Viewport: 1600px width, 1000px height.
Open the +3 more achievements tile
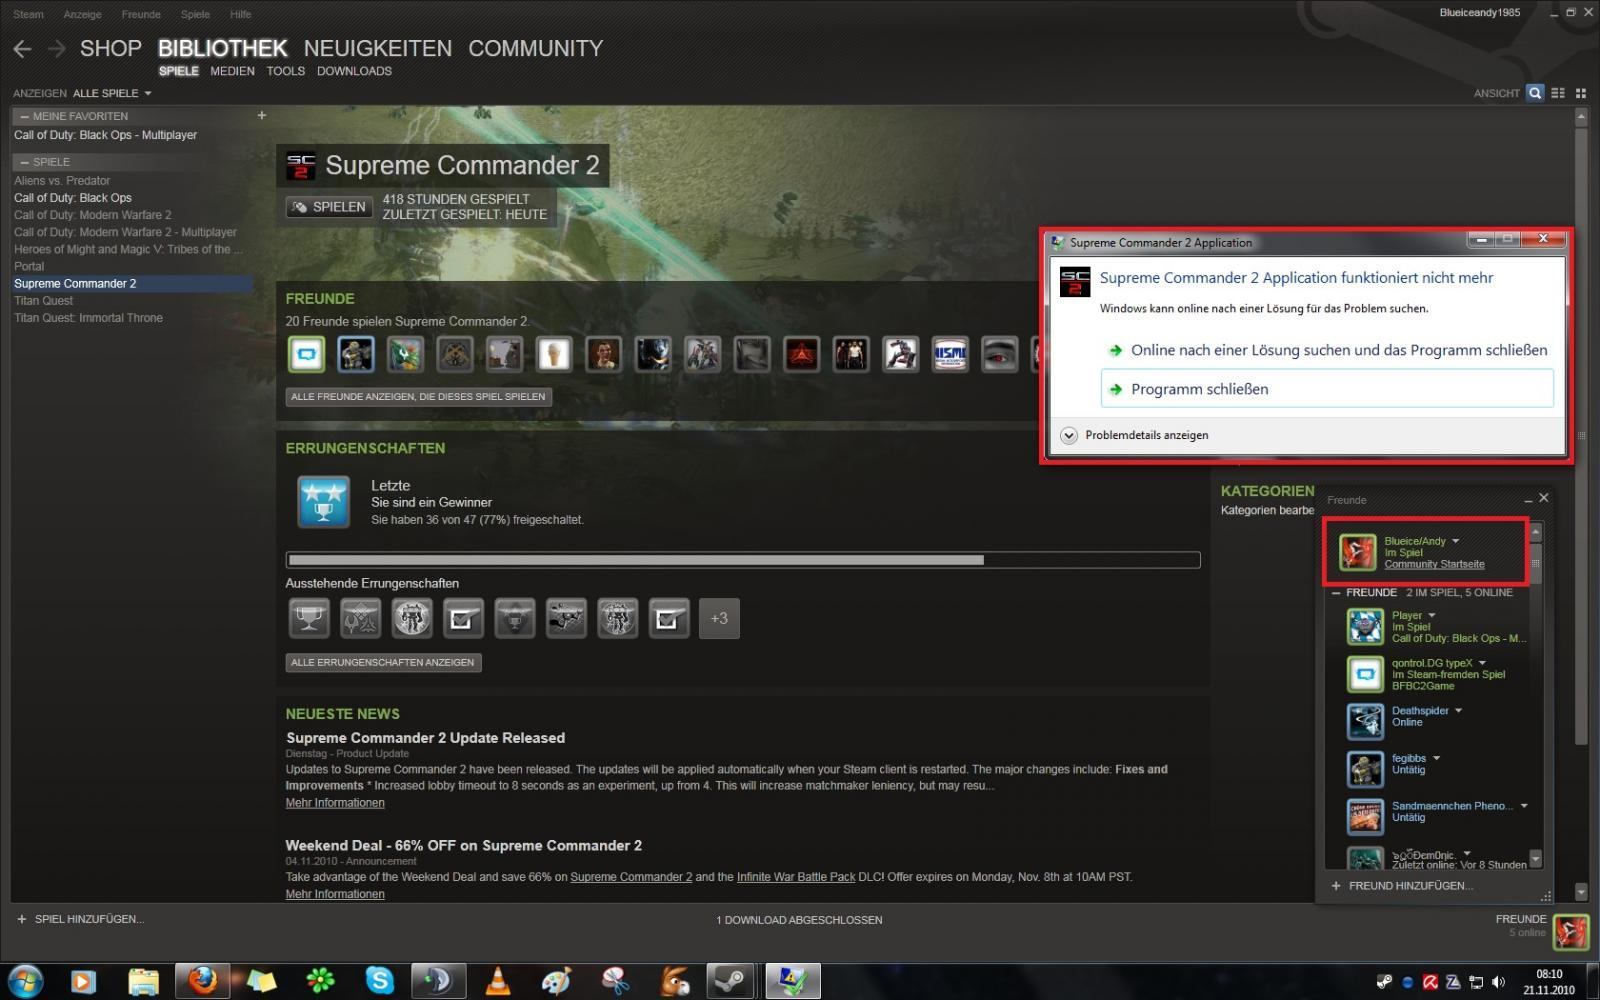719,618
